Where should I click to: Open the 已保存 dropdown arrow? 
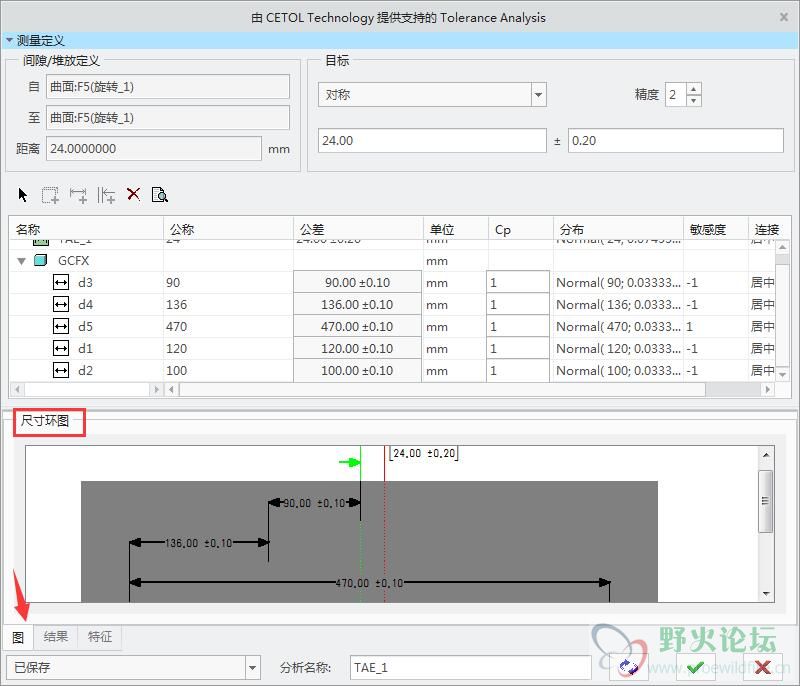[x=253, y=667]
